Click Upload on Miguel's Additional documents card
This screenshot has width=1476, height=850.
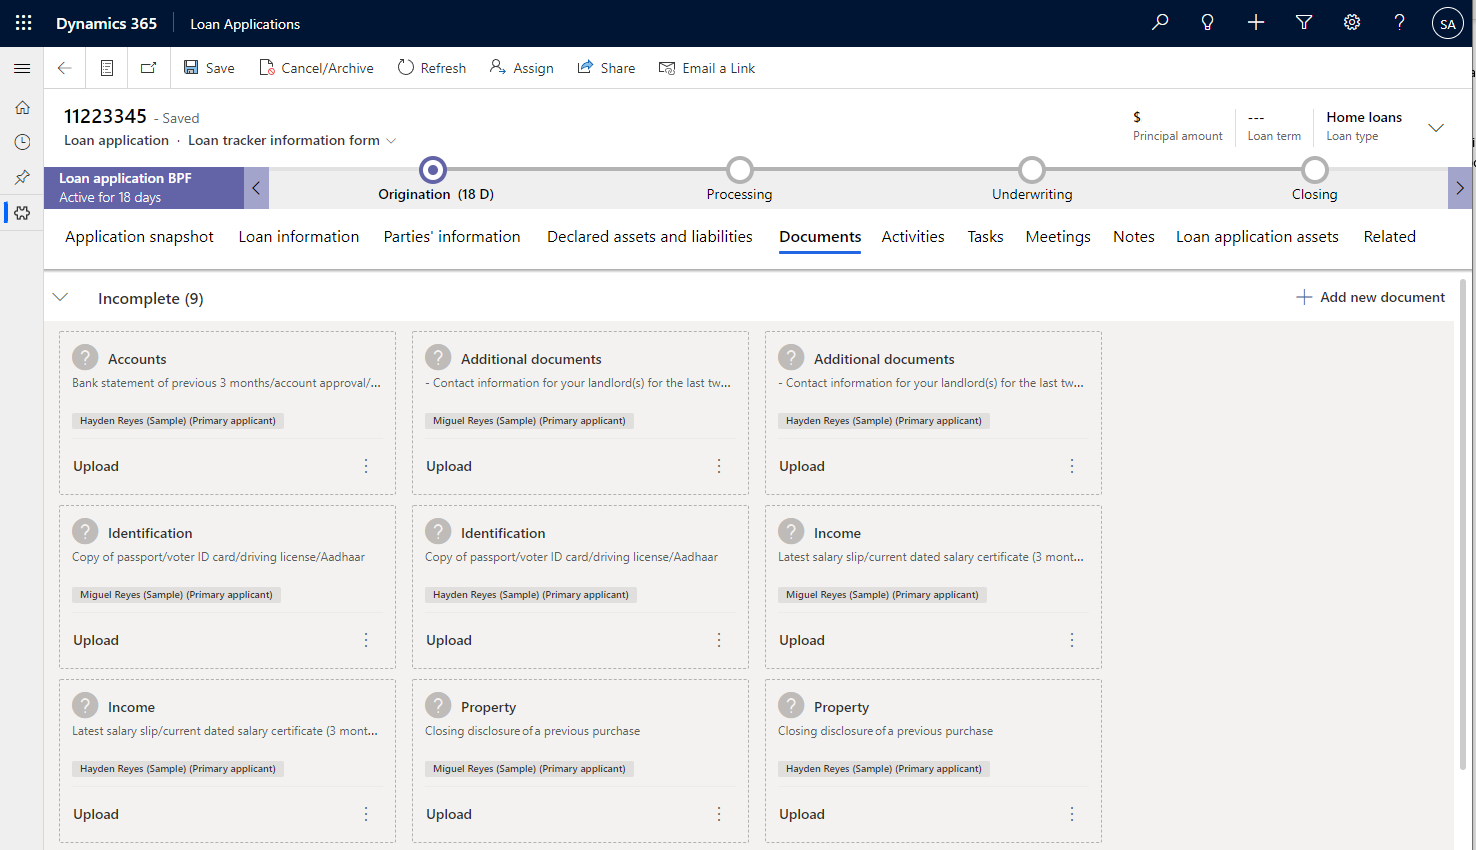[x=449, y=466]
